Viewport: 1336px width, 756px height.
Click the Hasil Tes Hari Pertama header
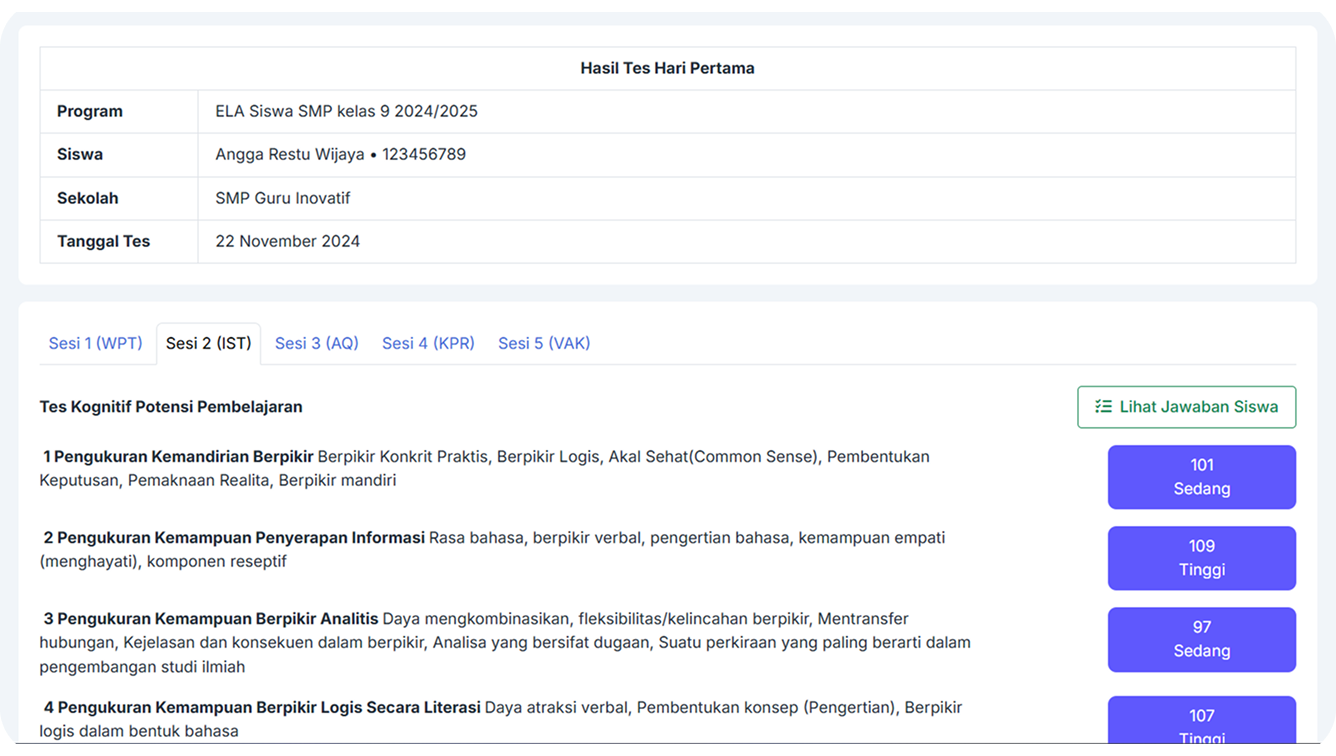(x=667, y=68)
